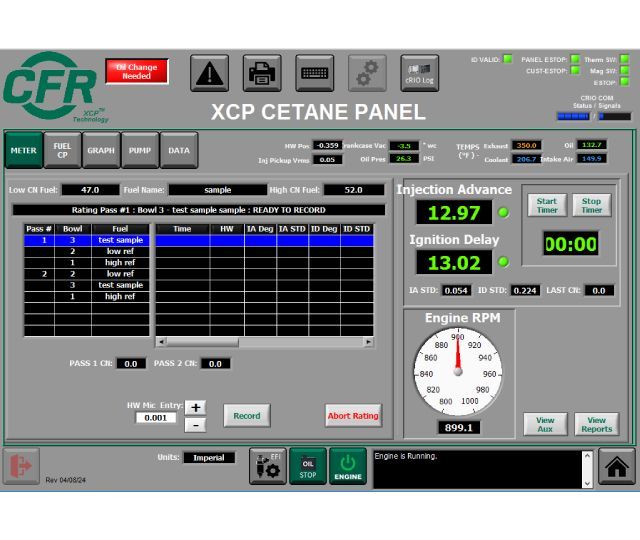Open the PUMP tab
The width and height of the screenshot is (640, 540).
pos(139,150)
